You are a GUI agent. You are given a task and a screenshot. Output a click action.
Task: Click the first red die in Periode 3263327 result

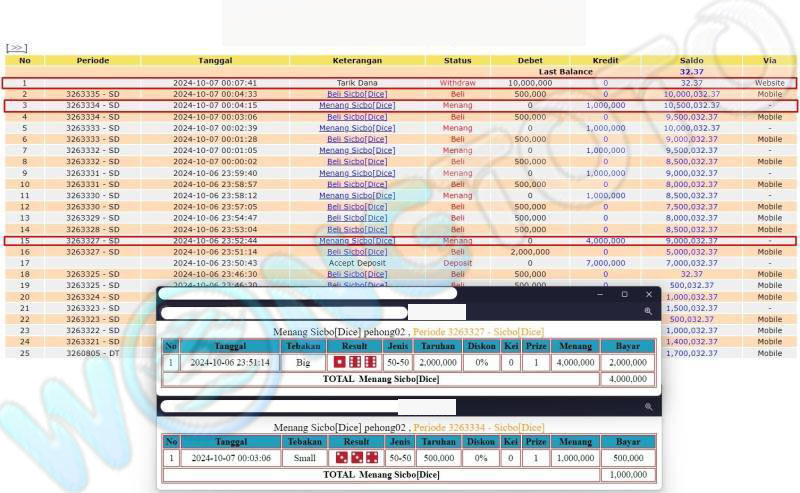[340, 362]
